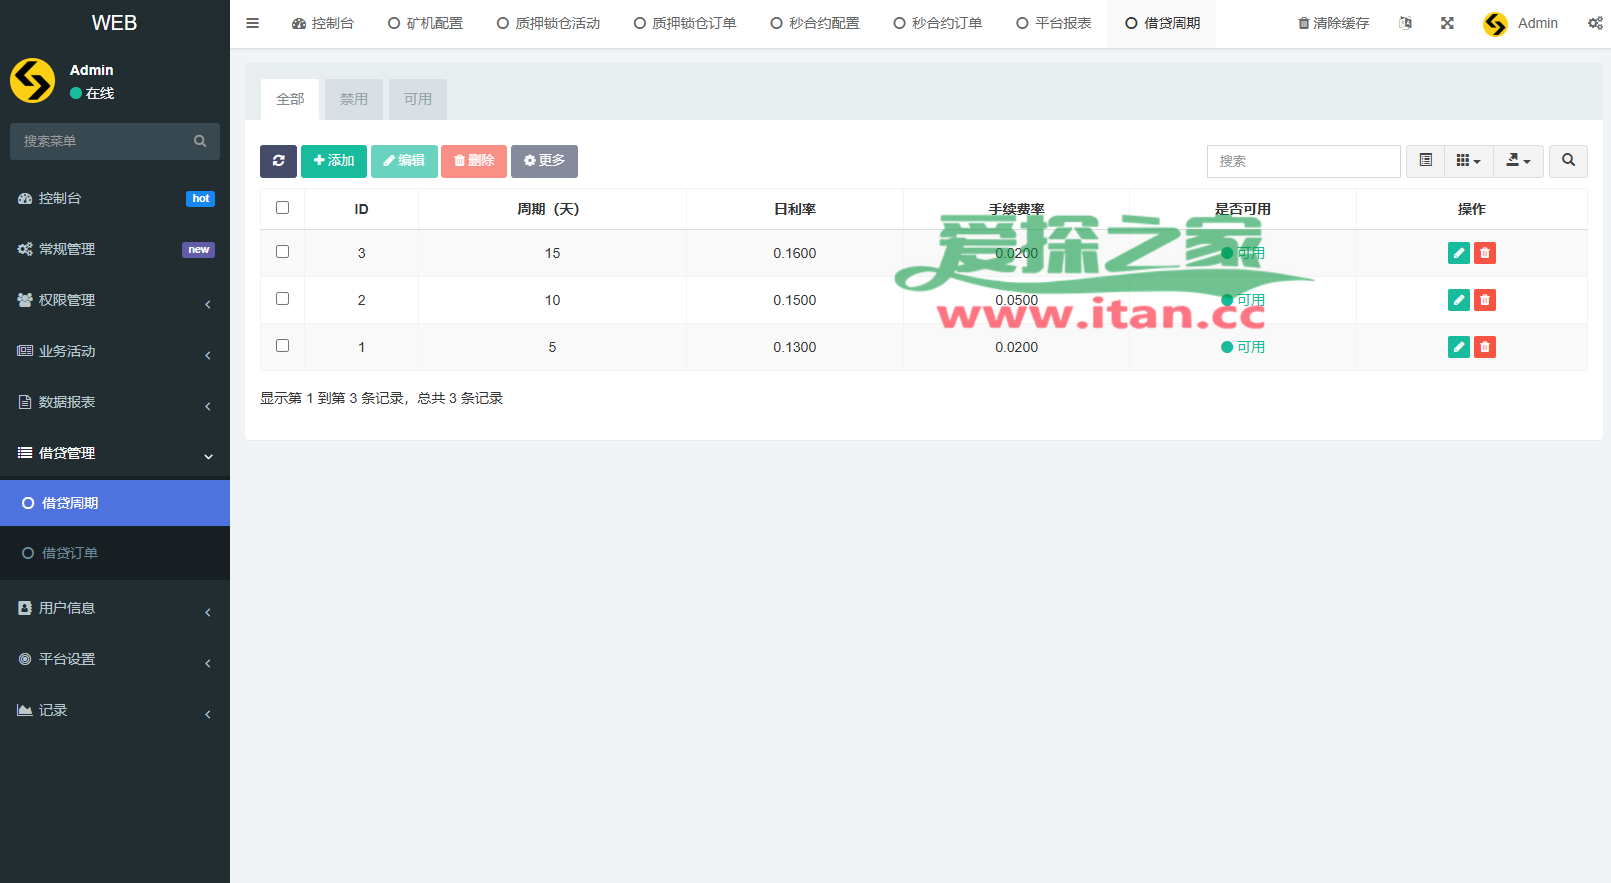Check the checkbox for row ID 3
The width and height of the screenshot is (1611, 883).
282,252
